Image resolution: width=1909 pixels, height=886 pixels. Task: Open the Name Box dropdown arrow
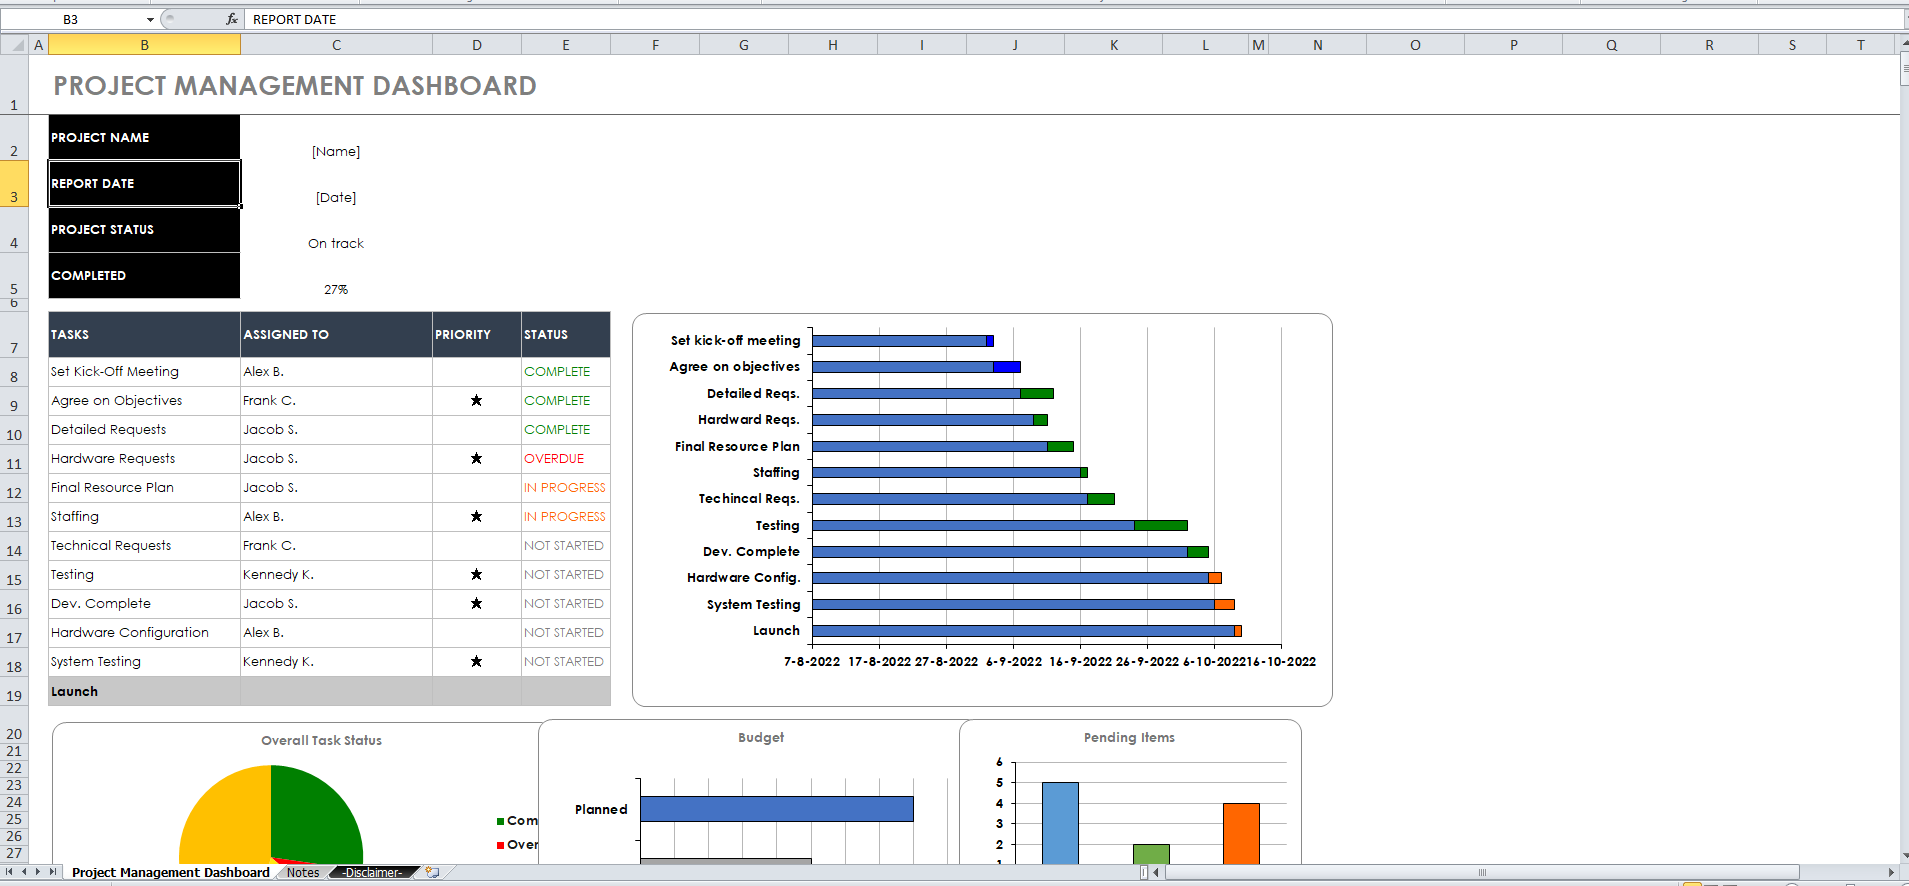coord(150,19)
